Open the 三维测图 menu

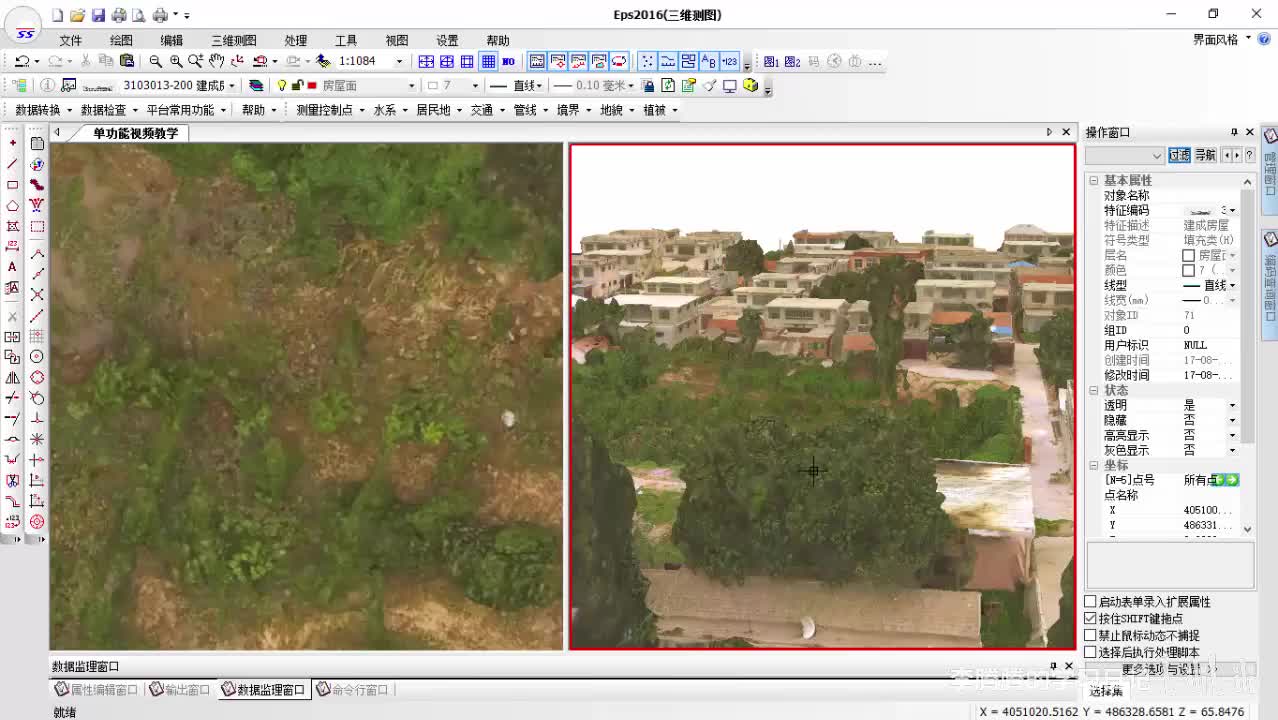click(x=233, y=41)
